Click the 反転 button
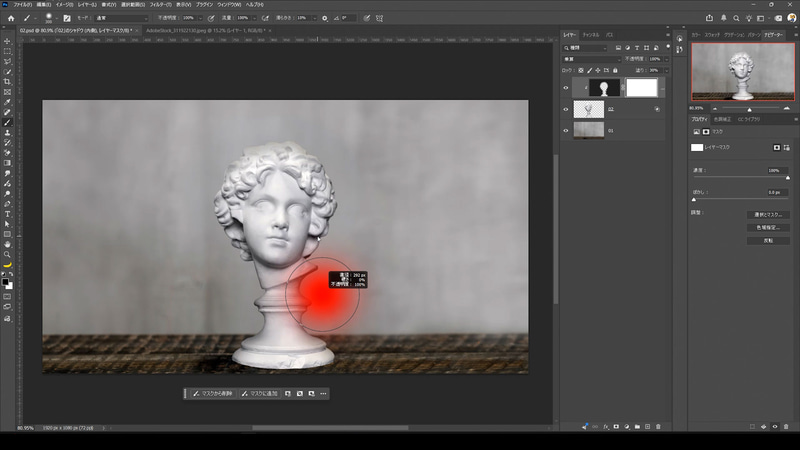 click(x=768, y=240)
